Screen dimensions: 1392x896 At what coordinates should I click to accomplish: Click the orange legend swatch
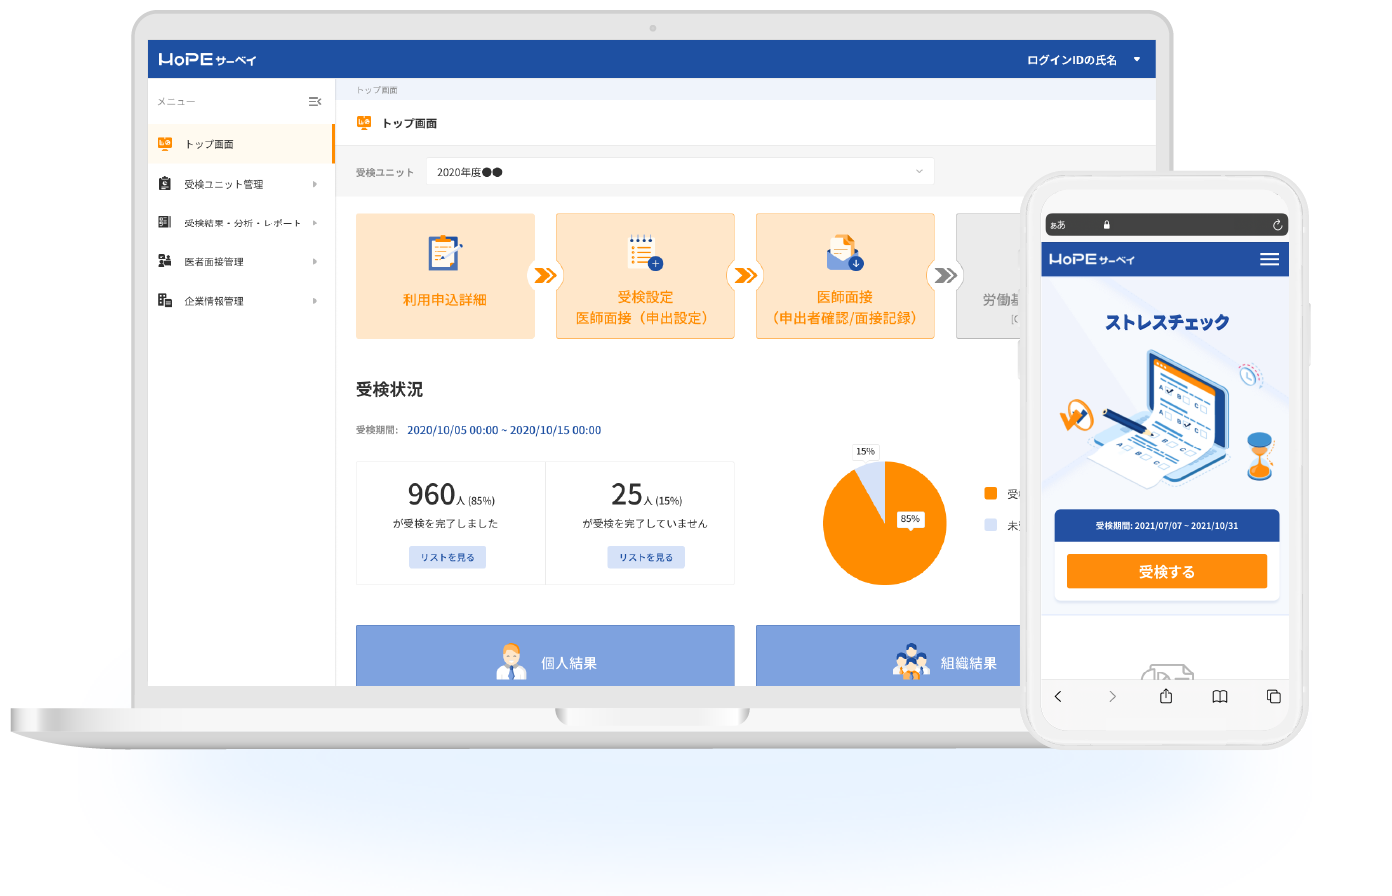(x=991, y=493)
